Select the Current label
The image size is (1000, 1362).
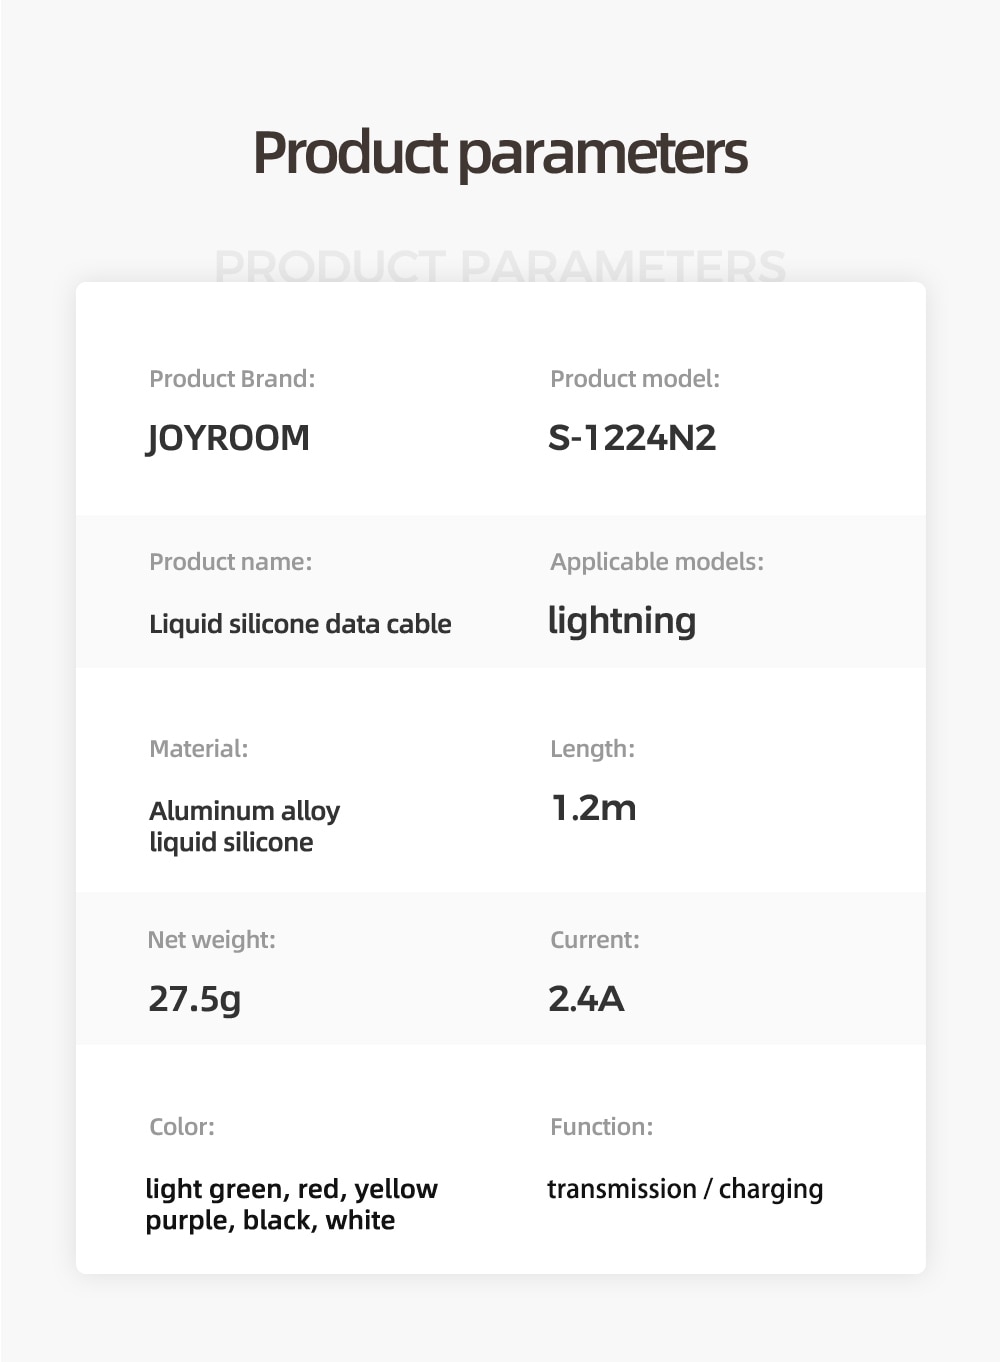click(595, 940)
